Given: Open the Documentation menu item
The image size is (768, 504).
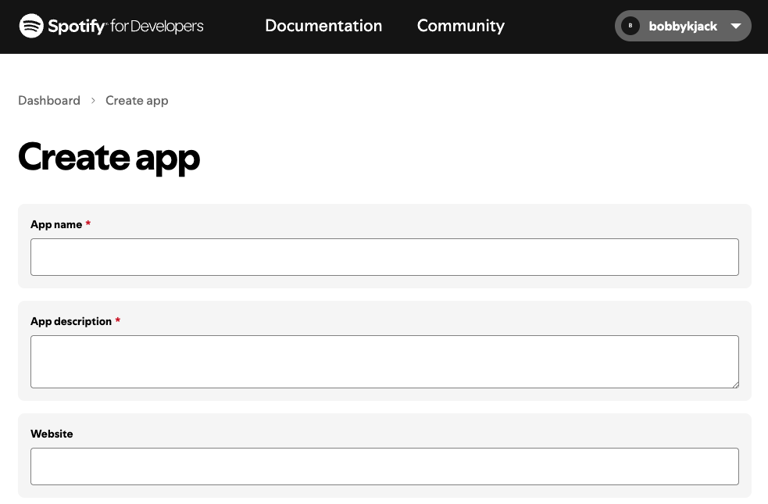Looking at the screenshot, I should [323, 26].
